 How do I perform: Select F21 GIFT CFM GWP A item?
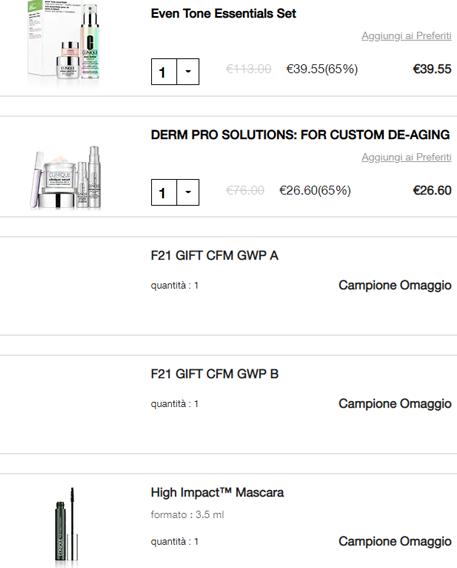point(214,255)
